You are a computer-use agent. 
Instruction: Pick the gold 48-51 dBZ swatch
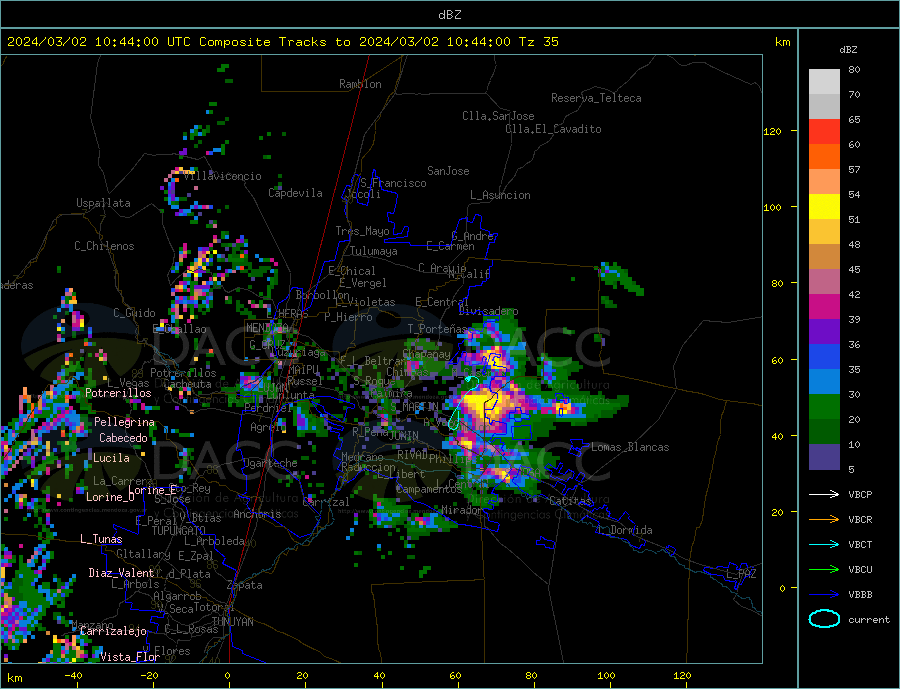point(824,231)
